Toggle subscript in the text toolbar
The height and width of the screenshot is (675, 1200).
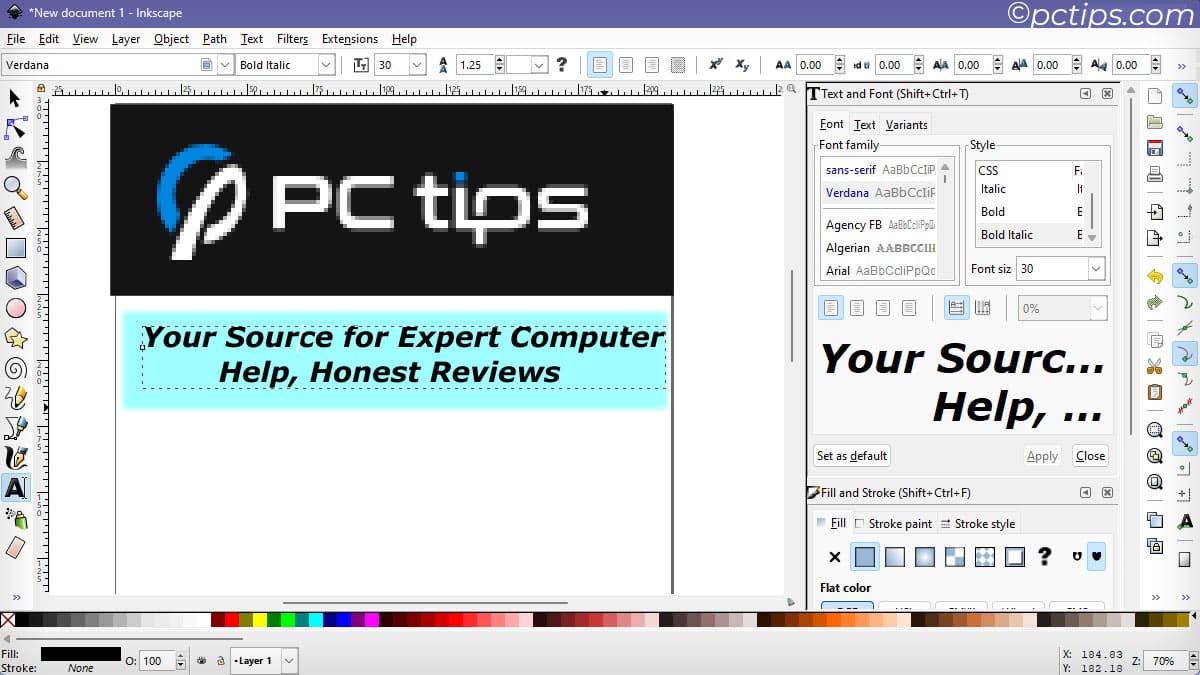(x=742, y=65)
